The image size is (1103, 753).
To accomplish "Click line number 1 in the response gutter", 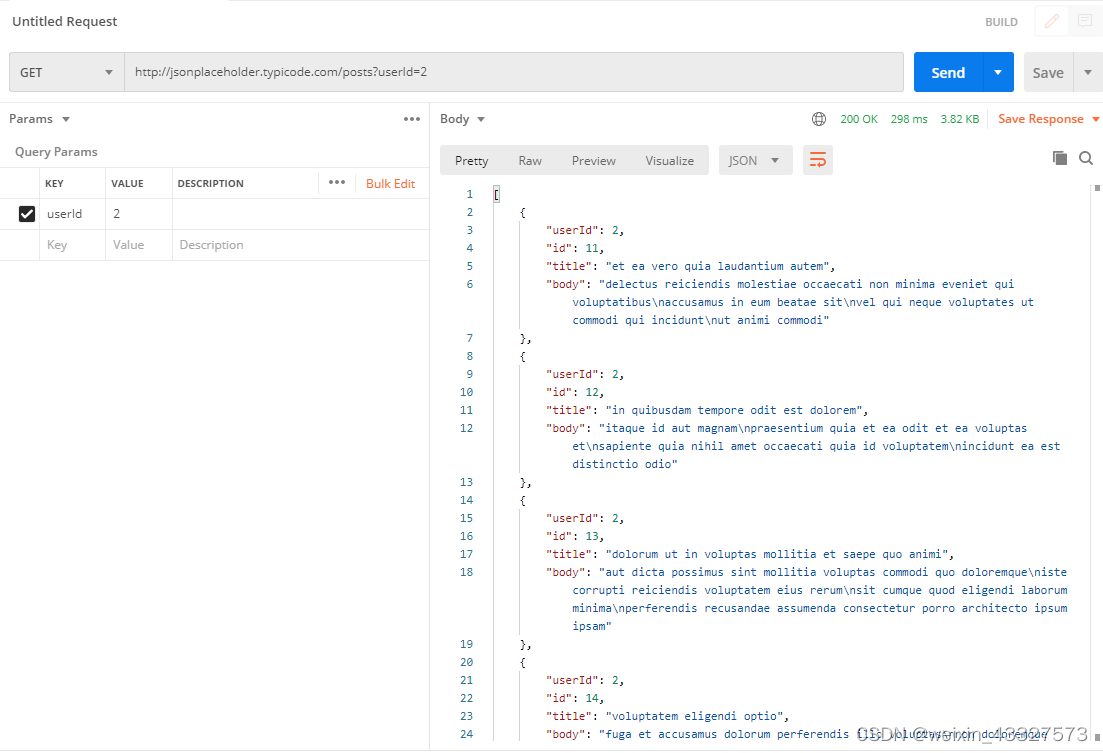I will point(470,194).
